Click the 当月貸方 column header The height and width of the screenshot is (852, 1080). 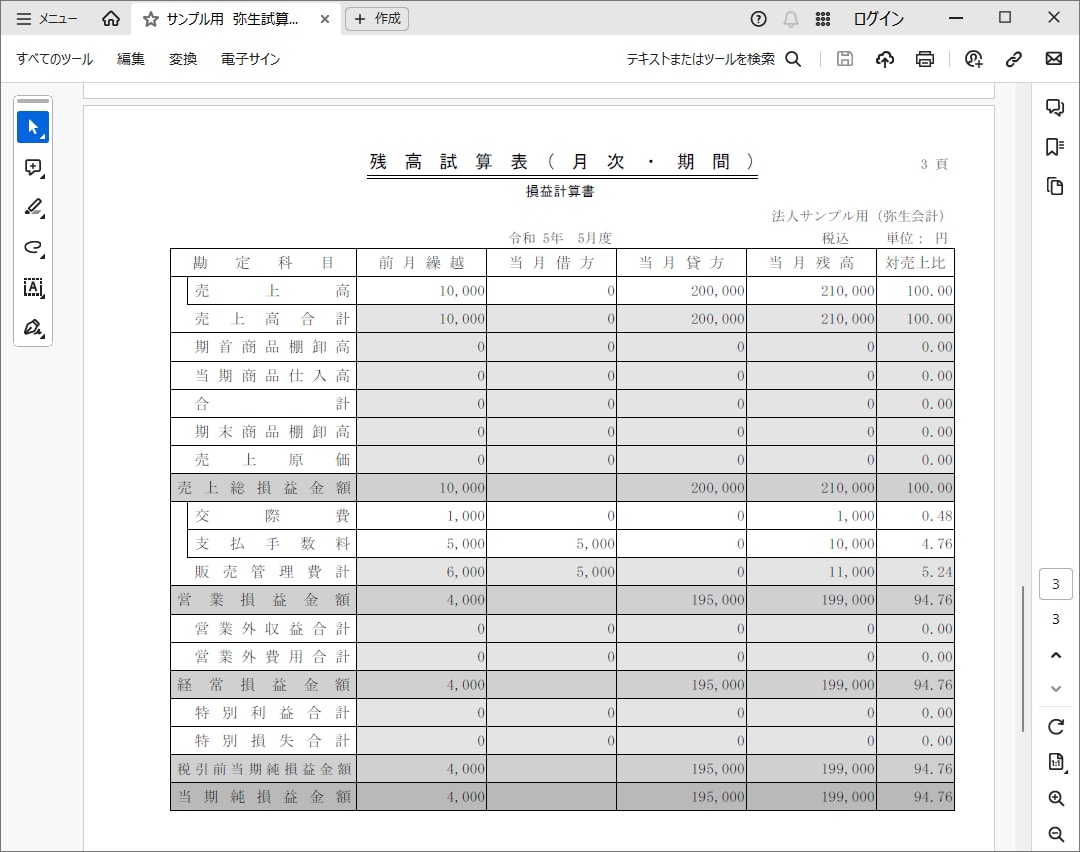(681, 262)
